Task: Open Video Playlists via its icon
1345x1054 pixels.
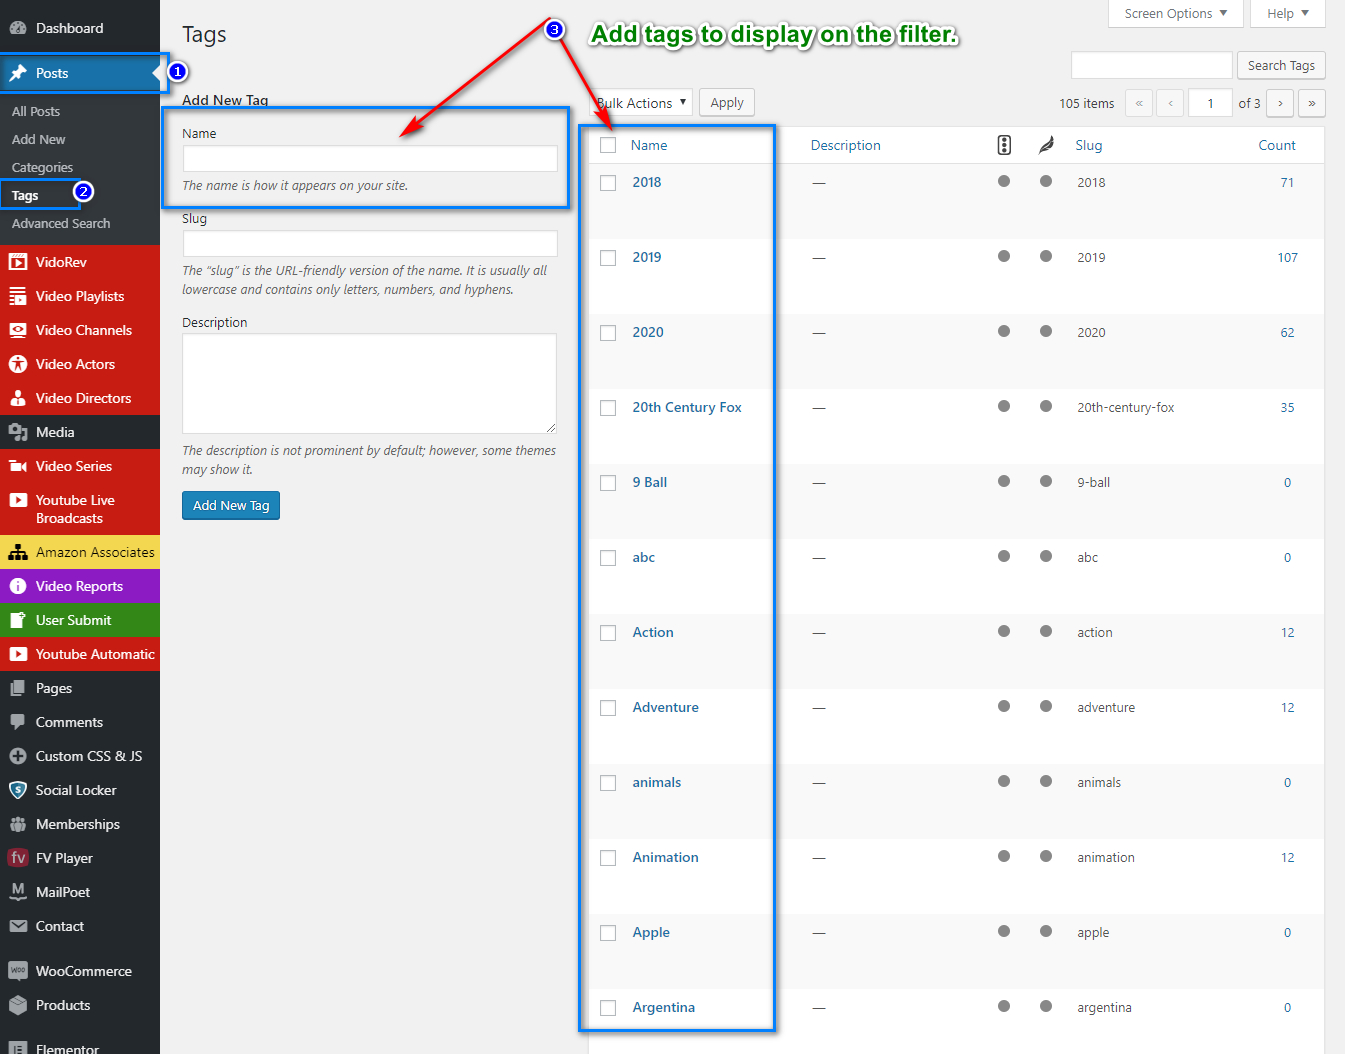Action: [x=18, y=296]
